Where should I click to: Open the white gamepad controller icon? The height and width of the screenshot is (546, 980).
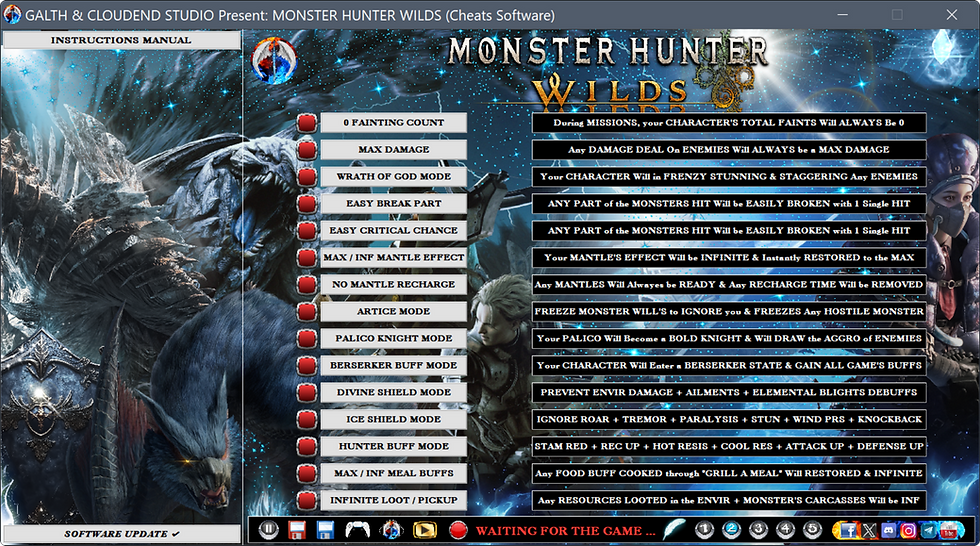(358, 530)
